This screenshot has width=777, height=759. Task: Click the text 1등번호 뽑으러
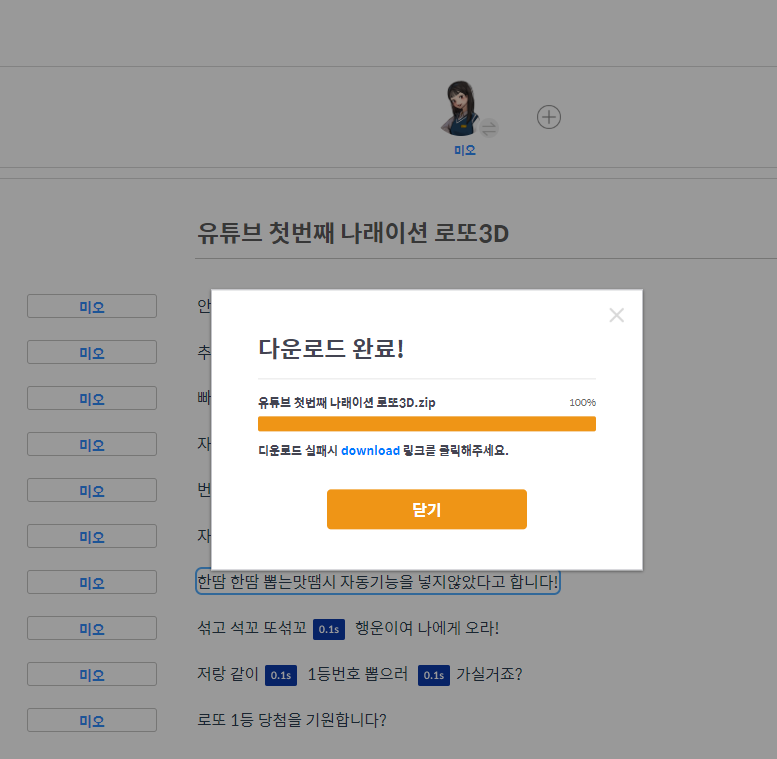[358, 674]
